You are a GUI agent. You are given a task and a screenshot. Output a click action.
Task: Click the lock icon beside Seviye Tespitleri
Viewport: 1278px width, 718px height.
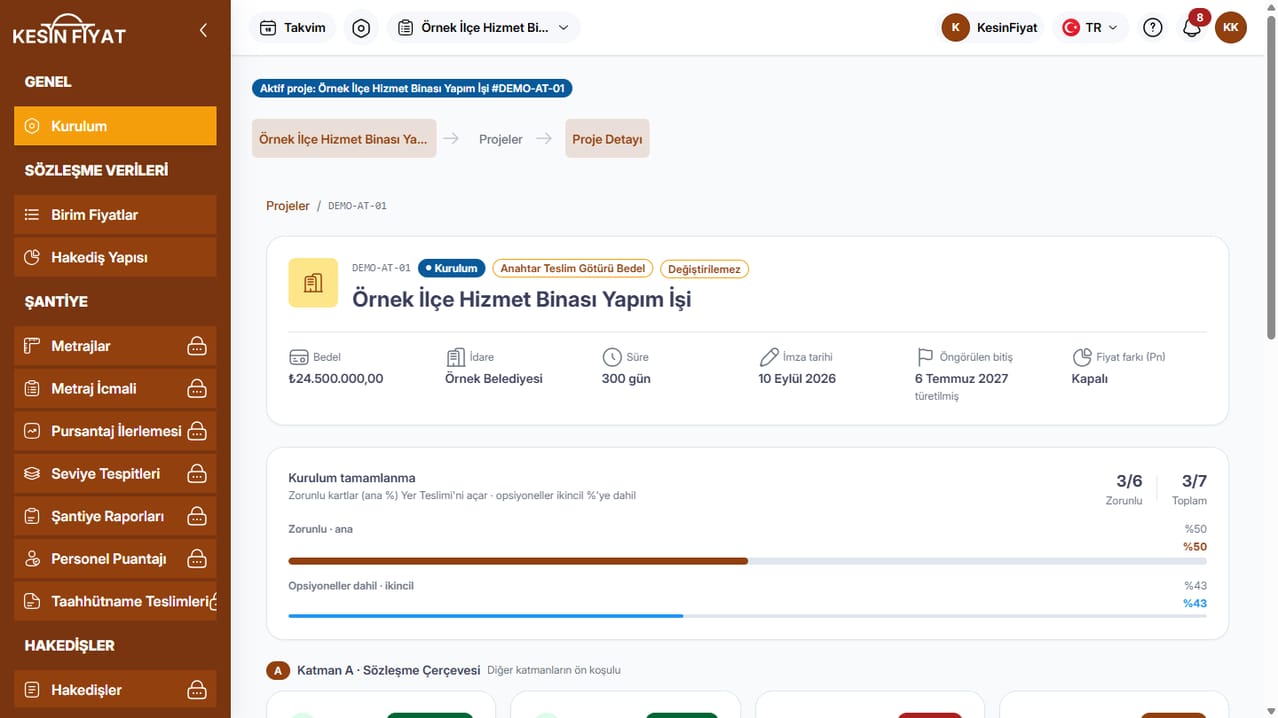[197, 473]
